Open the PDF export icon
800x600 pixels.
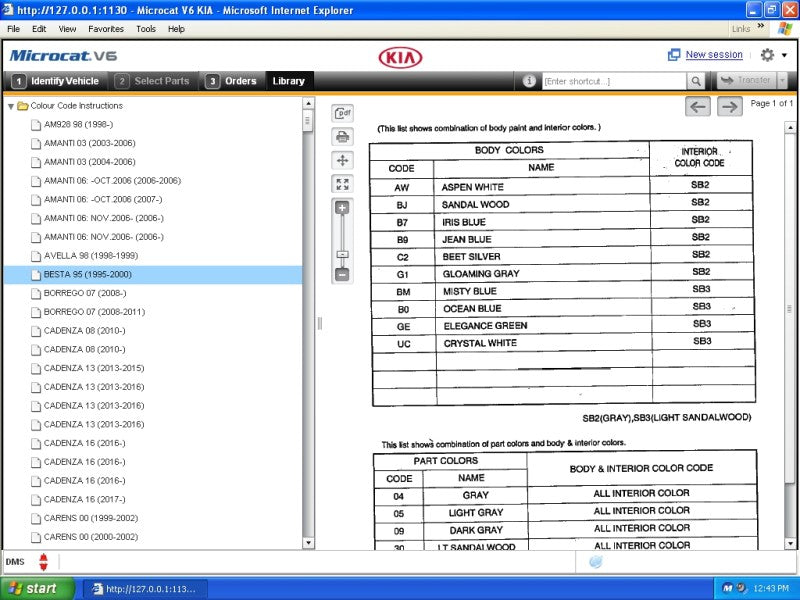[342, 113]
